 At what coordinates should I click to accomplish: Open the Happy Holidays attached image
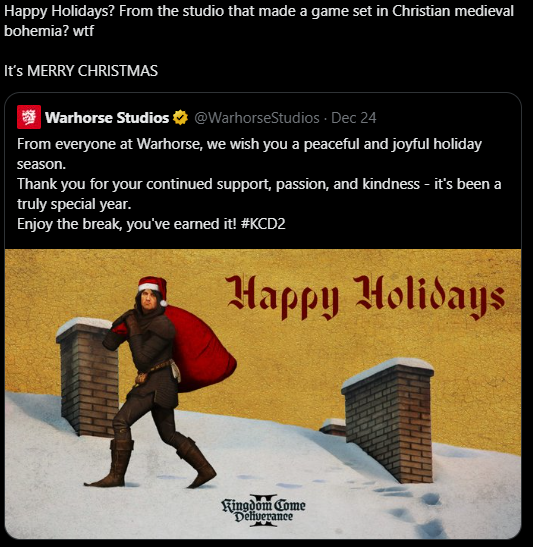pos(263,394)
